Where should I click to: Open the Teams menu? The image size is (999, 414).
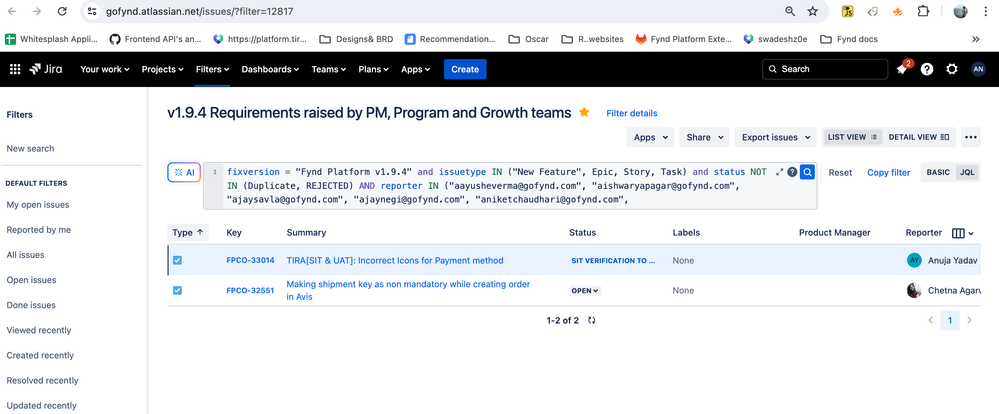pyautogui.click(x=329, y=69)
